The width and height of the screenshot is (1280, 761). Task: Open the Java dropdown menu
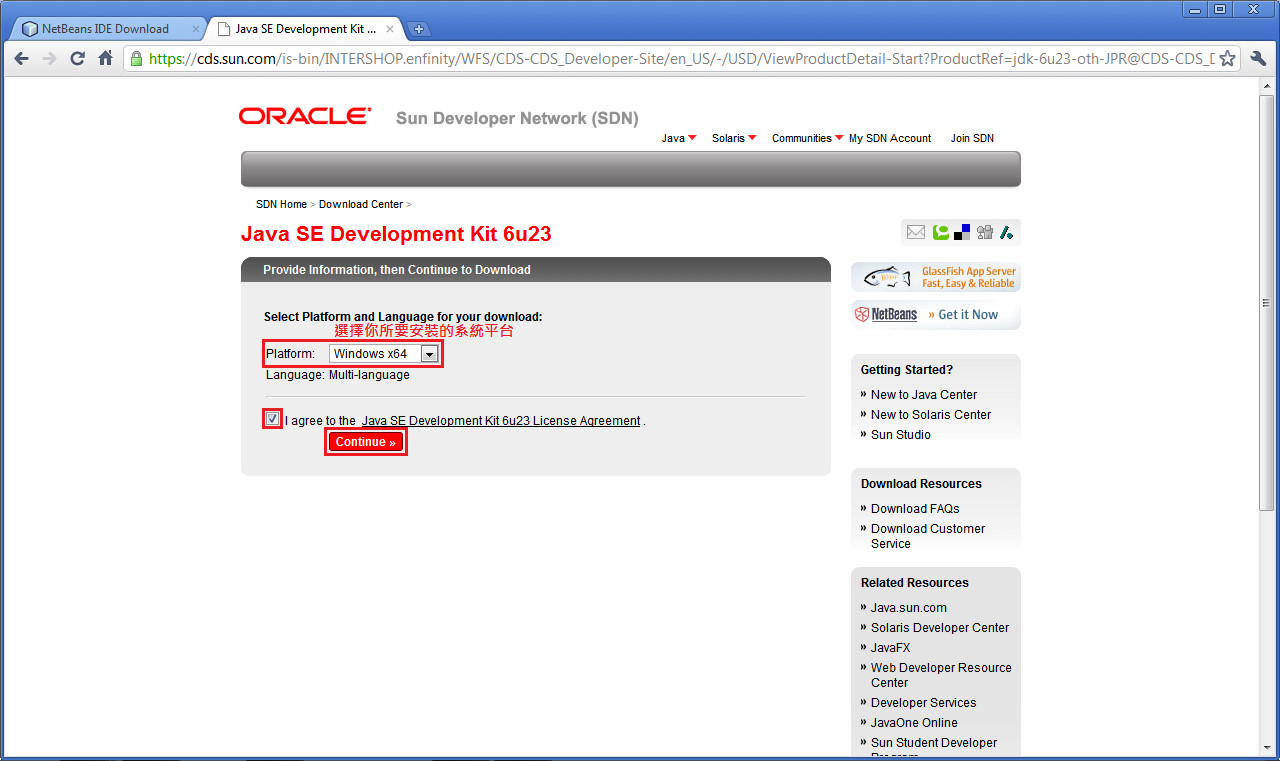(679, 138)
